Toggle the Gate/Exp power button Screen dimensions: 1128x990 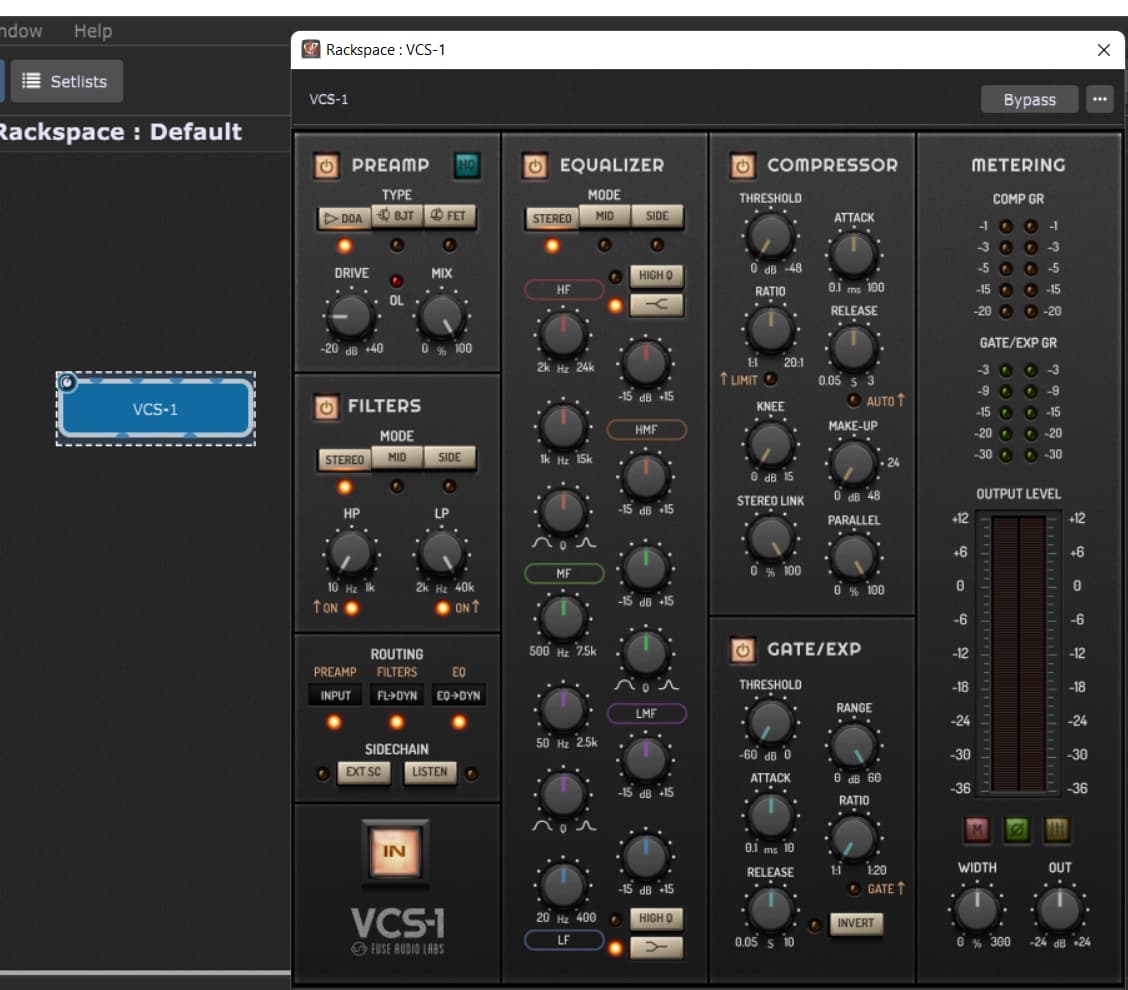pos(742,650)
